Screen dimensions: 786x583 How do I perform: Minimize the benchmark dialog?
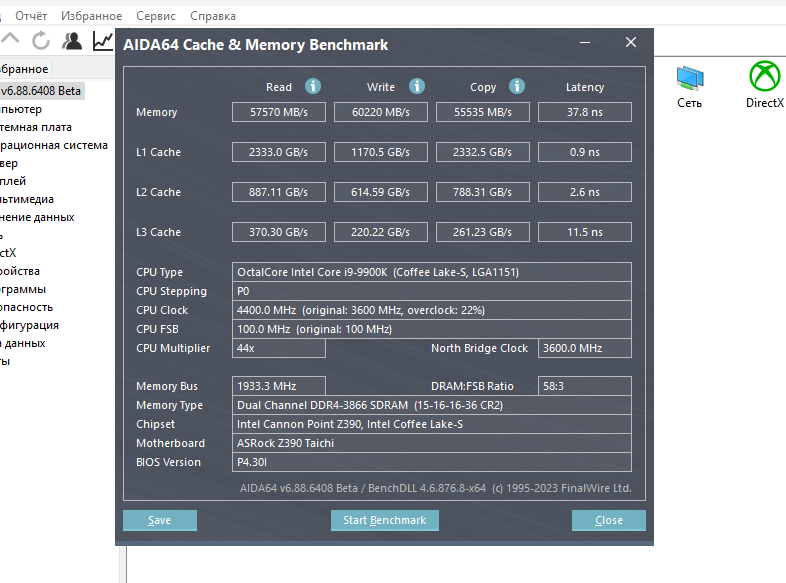(584, 43)
